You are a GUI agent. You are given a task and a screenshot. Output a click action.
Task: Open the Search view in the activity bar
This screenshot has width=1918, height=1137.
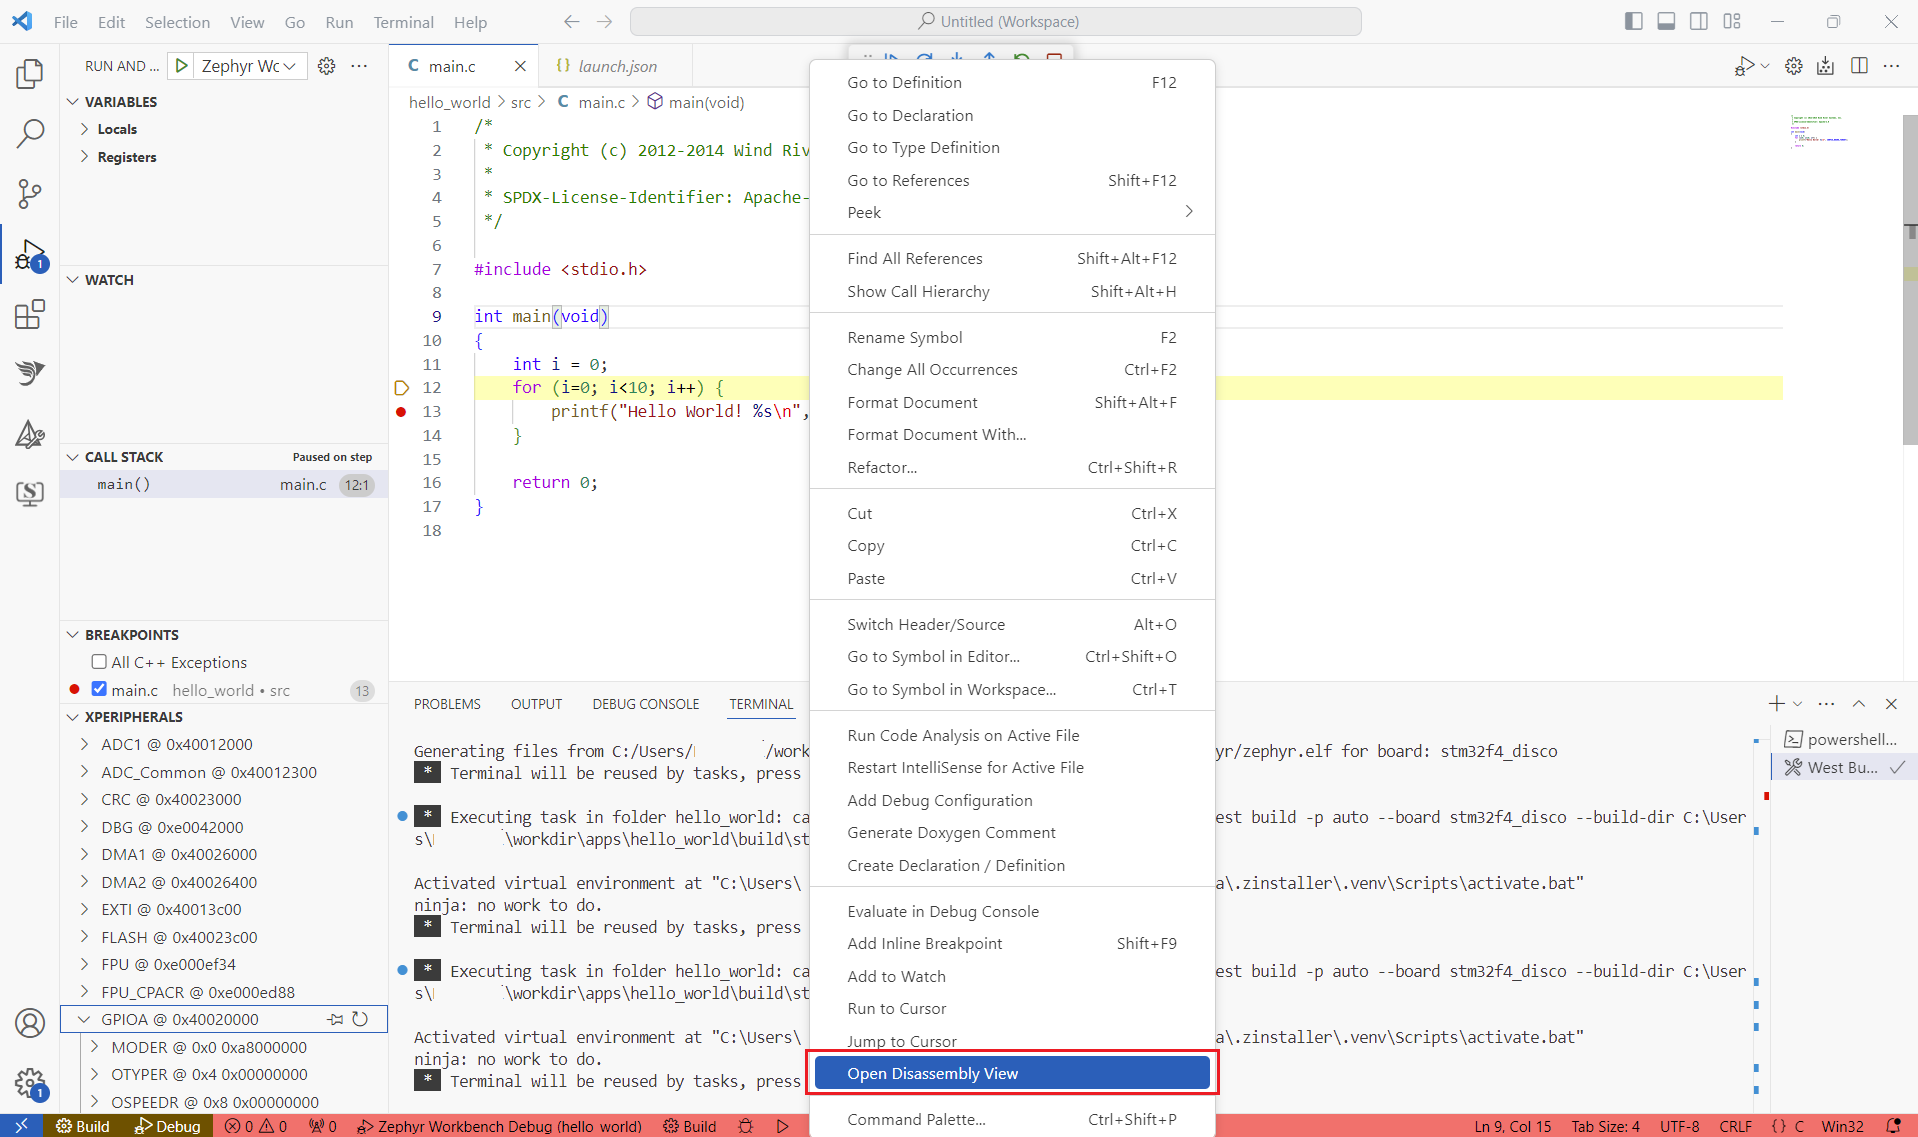tap(30, 133)
